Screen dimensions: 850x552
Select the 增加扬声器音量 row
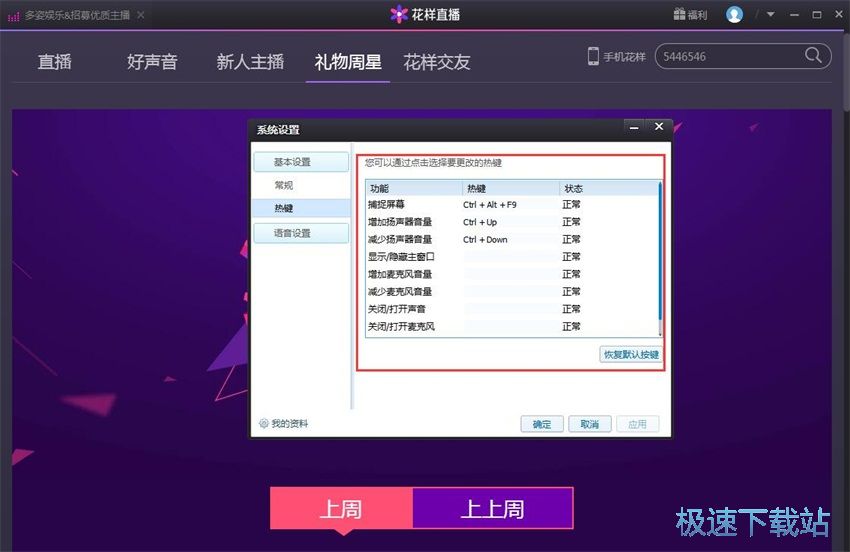(x=512, y=222)
